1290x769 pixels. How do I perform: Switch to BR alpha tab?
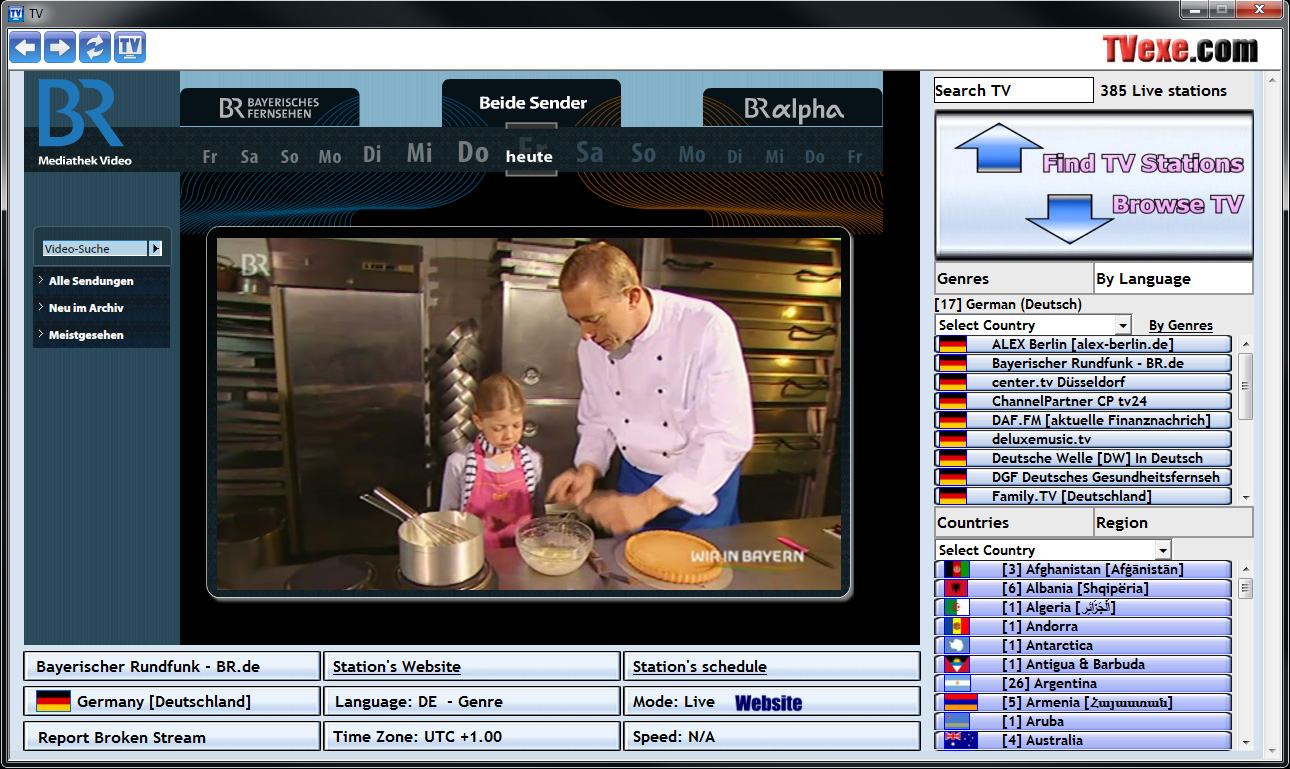(793, 108)
